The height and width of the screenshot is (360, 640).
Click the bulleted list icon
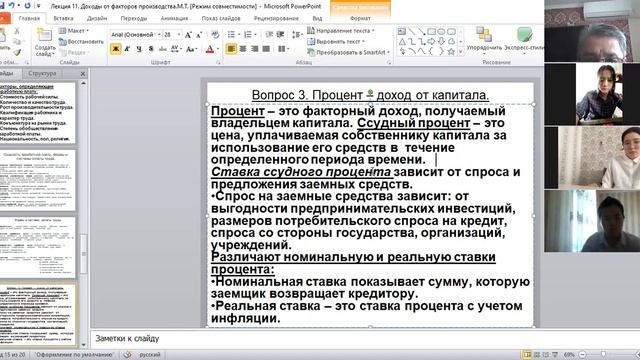pyautogui.click(x=231, y=35)
